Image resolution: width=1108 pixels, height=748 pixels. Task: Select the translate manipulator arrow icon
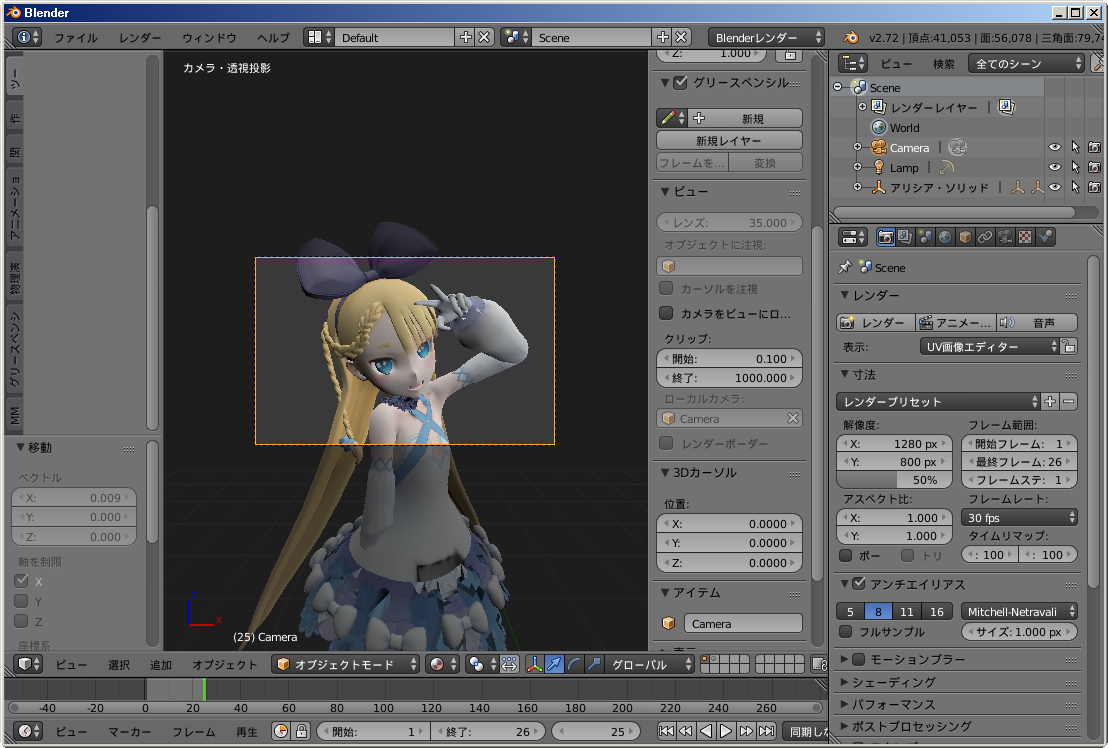point(554,665)
